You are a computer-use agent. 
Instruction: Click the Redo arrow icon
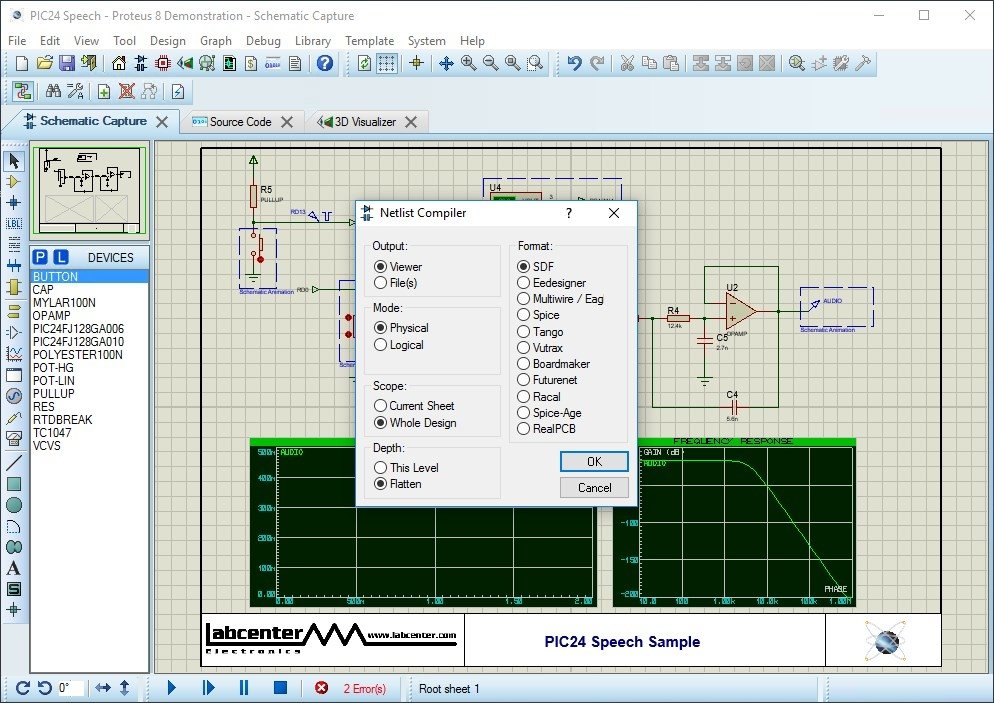(597, 63)
